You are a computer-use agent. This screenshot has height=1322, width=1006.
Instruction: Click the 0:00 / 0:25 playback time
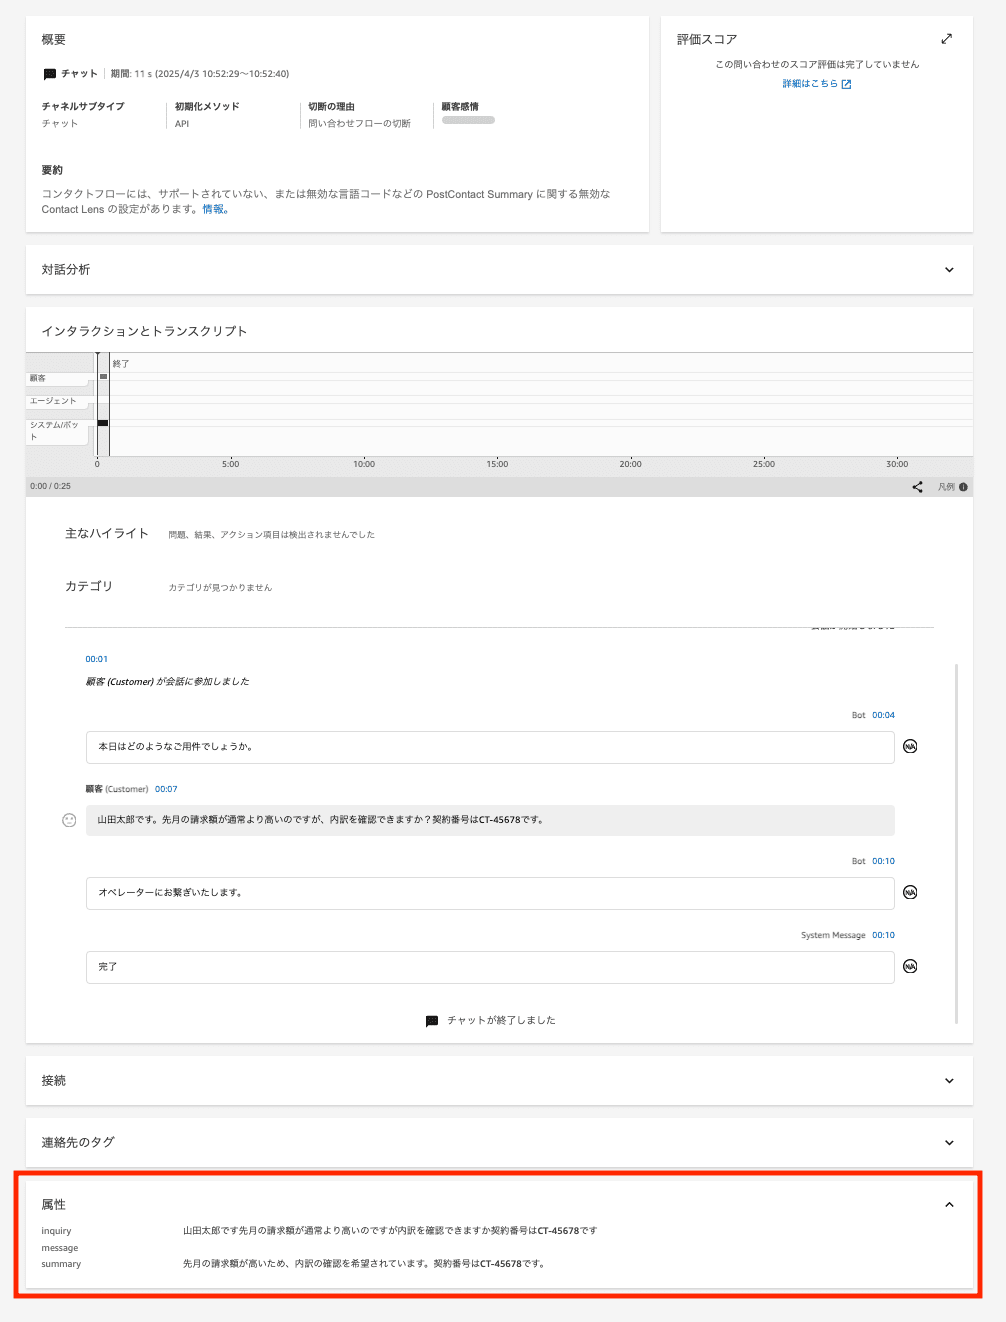[x=50, y=486]
